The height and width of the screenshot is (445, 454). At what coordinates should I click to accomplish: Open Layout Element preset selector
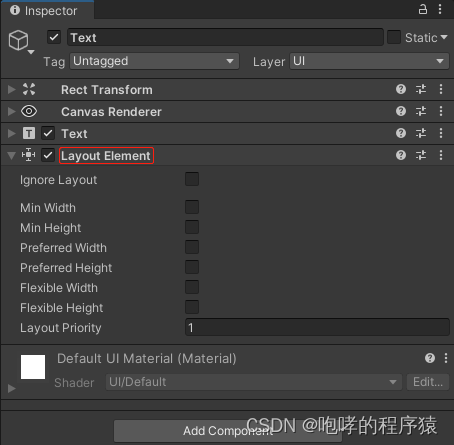(x=421, y=155)
